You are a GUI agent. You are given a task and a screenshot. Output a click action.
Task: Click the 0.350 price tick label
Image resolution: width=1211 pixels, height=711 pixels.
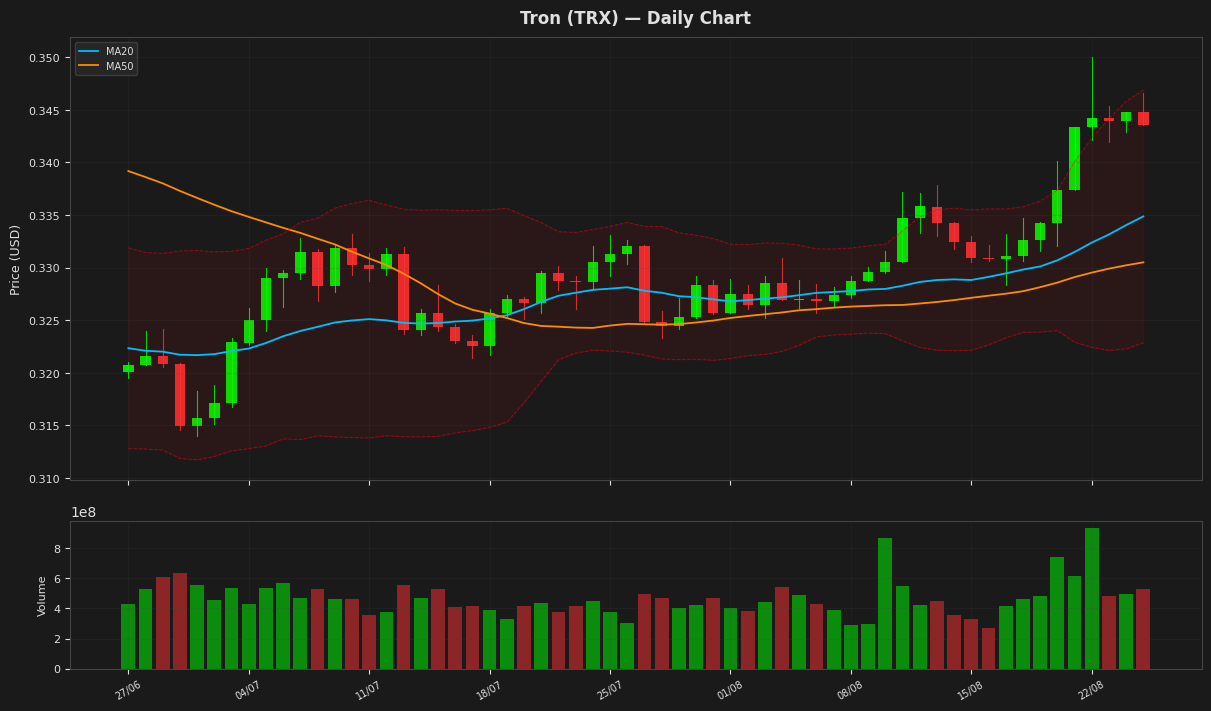pyautogui.click(x=43, y=58)
